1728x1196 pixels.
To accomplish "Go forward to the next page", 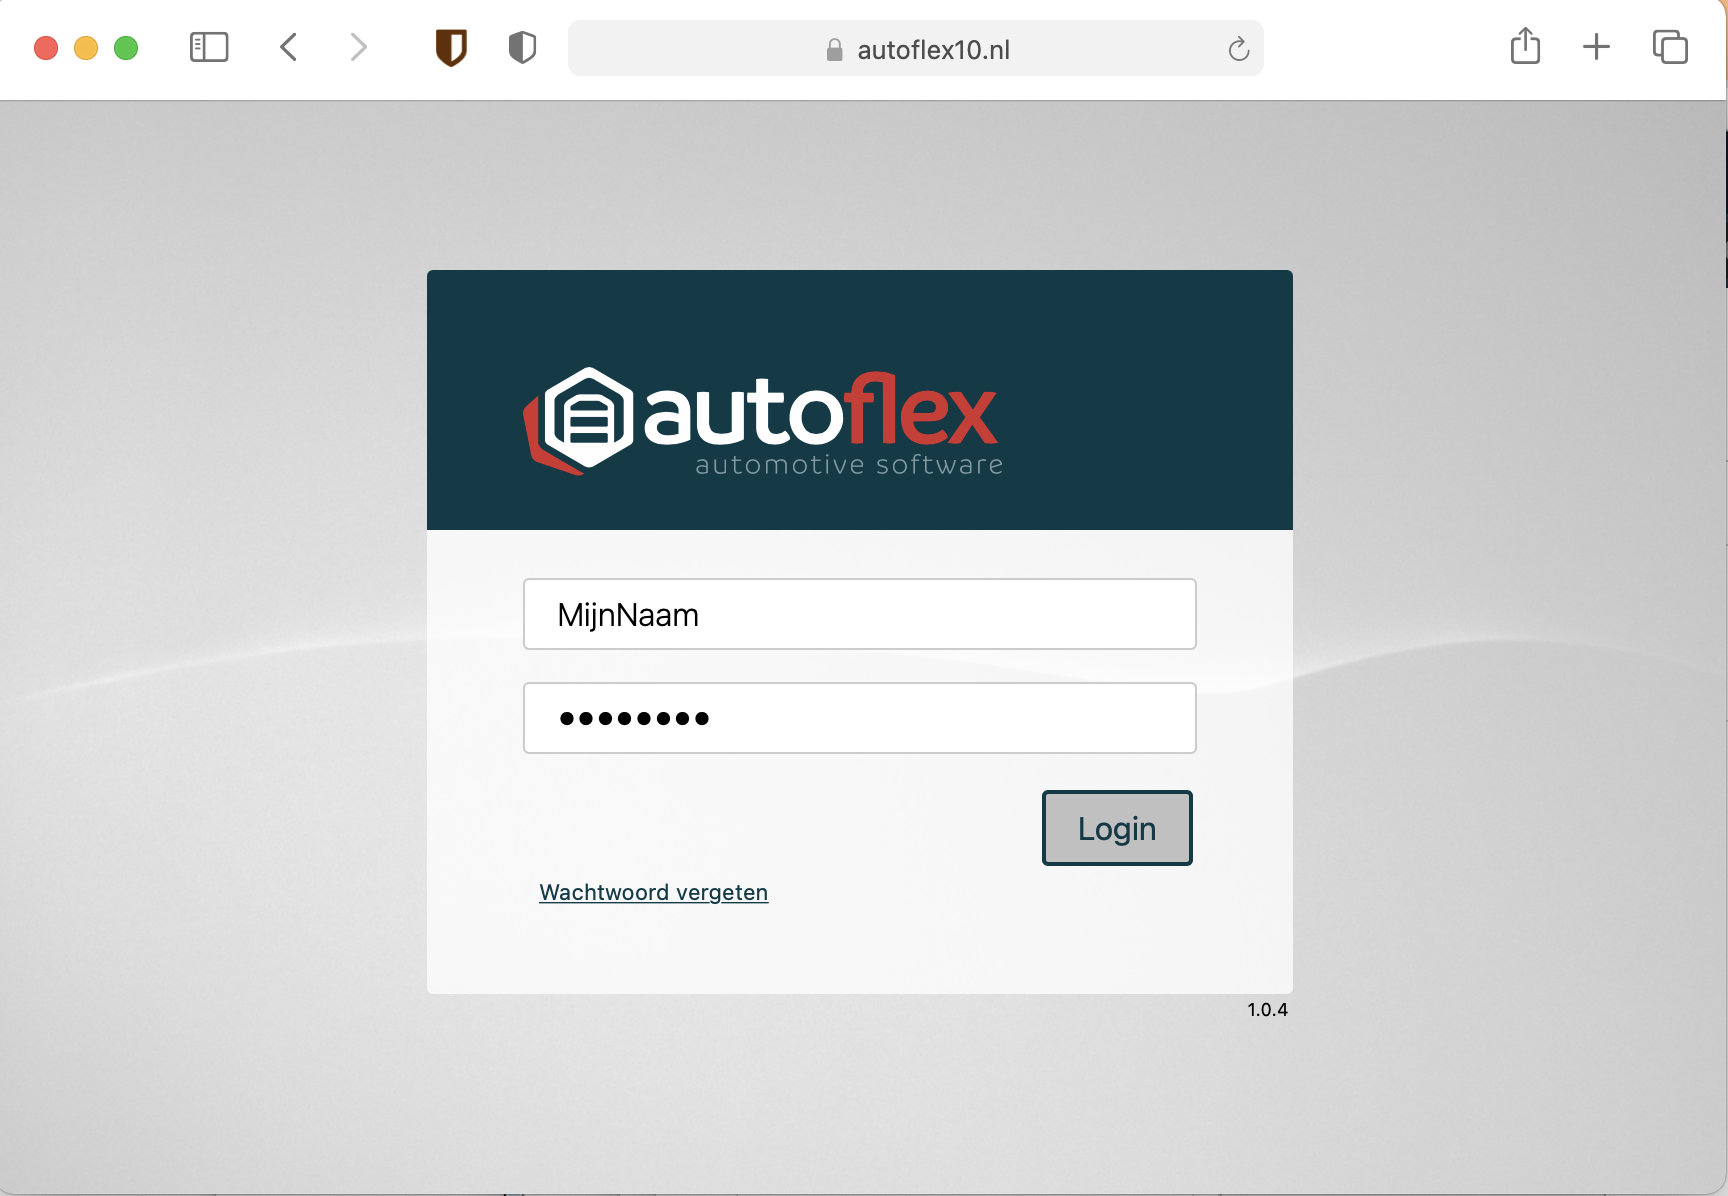I will click(x=358, y=47).
